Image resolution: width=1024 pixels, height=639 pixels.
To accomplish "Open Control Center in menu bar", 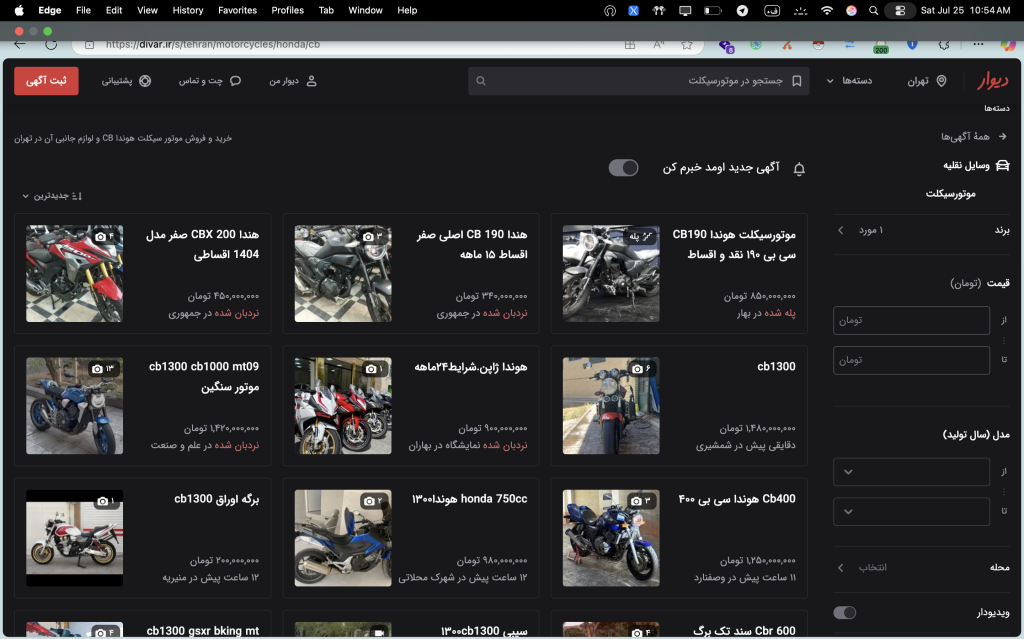I will click(900, 10).
